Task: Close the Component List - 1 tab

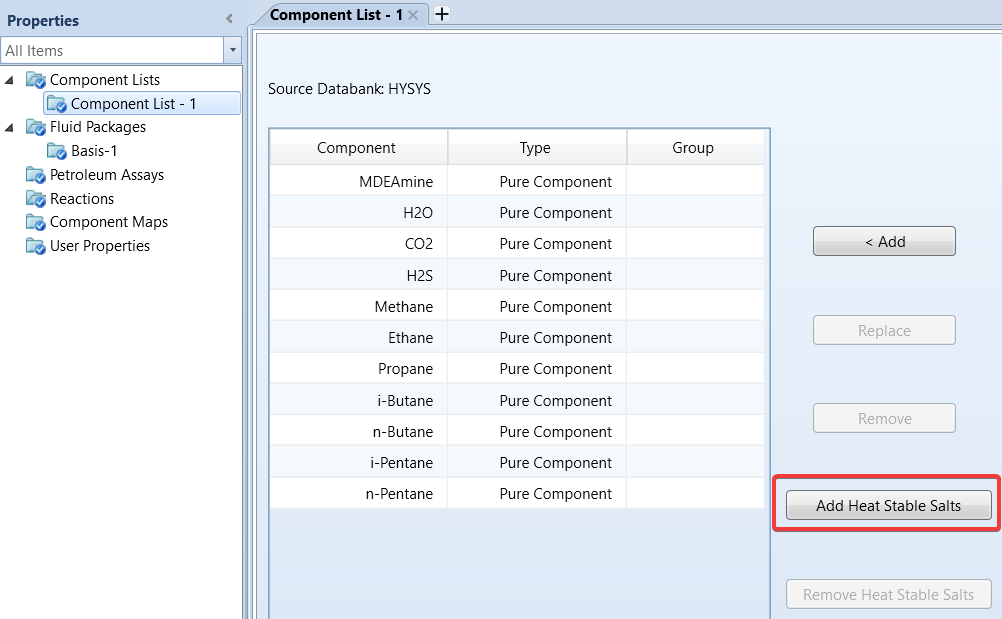Action: [x=413, y=15]
